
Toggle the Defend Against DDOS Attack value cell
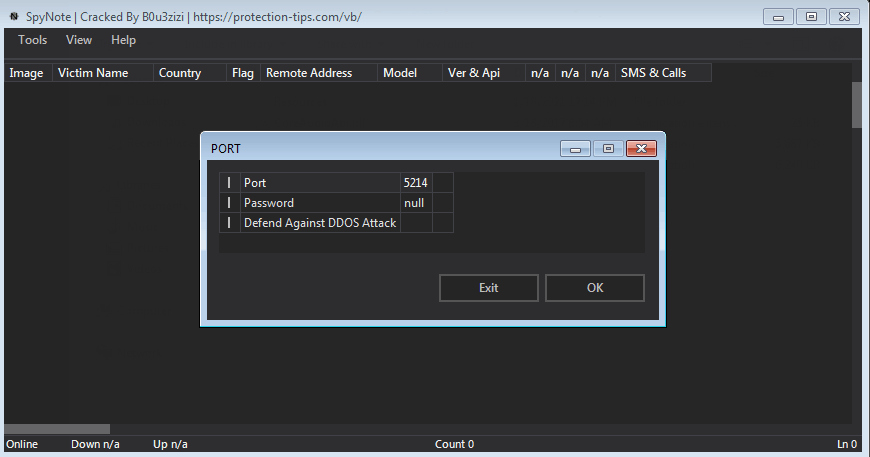pyautogui.click(x=416, y=222)
